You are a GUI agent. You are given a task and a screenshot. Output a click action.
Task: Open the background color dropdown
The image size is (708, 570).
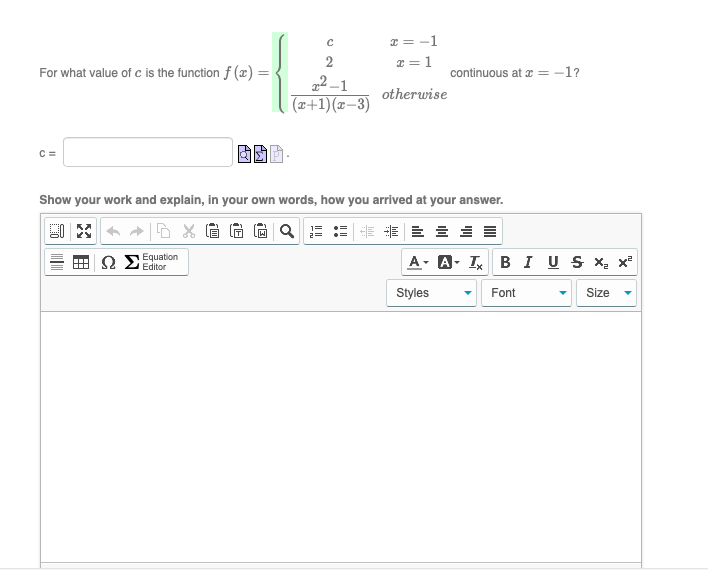tap(448, 262)
